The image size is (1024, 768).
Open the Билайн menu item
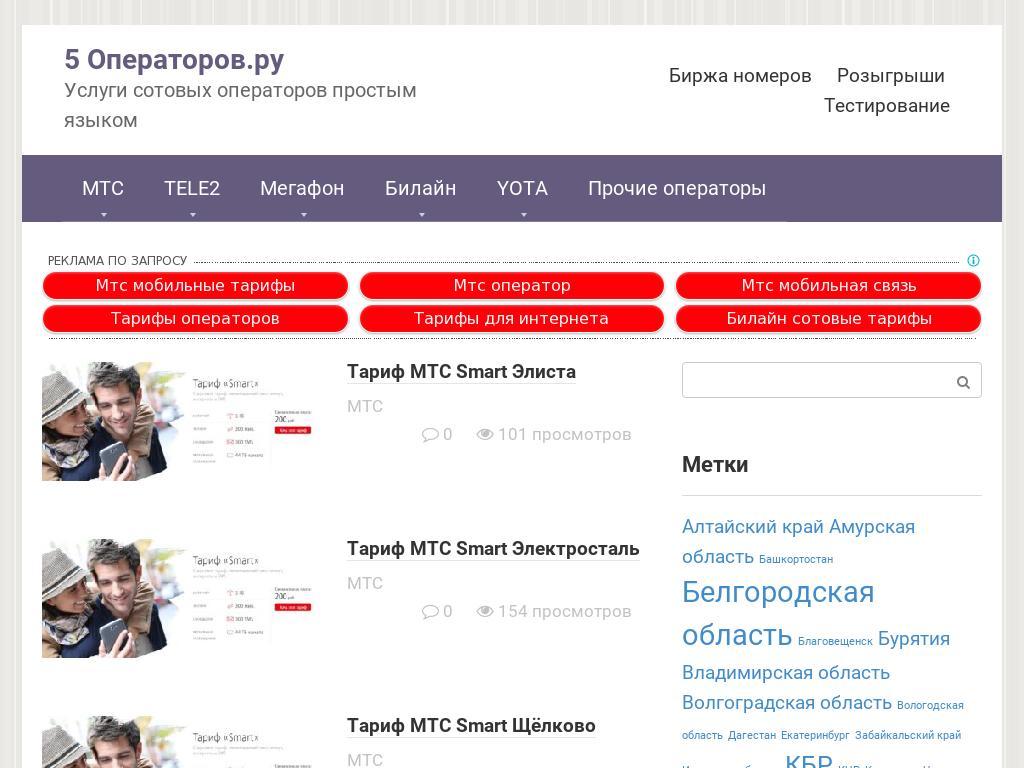pyautogui.click(x=421, y=188)
